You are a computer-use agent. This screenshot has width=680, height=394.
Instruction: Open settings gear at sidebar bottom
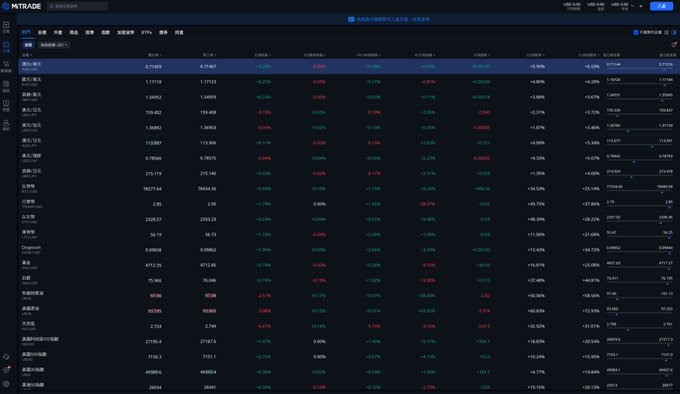pos(6,384)
